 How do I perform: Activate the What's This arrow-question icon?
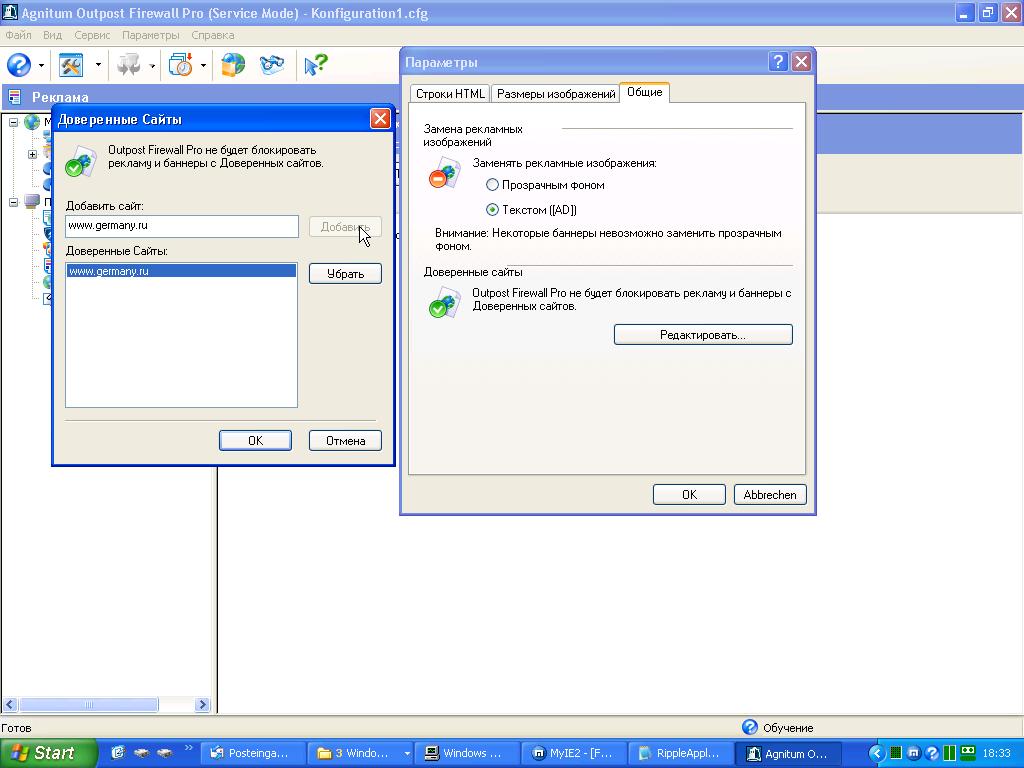(x=316, y=65)
